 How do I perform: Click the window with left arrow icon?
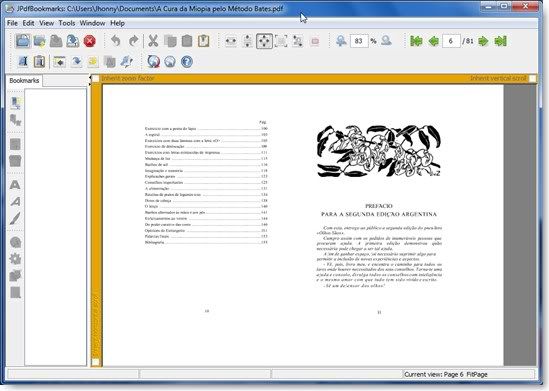59,62
